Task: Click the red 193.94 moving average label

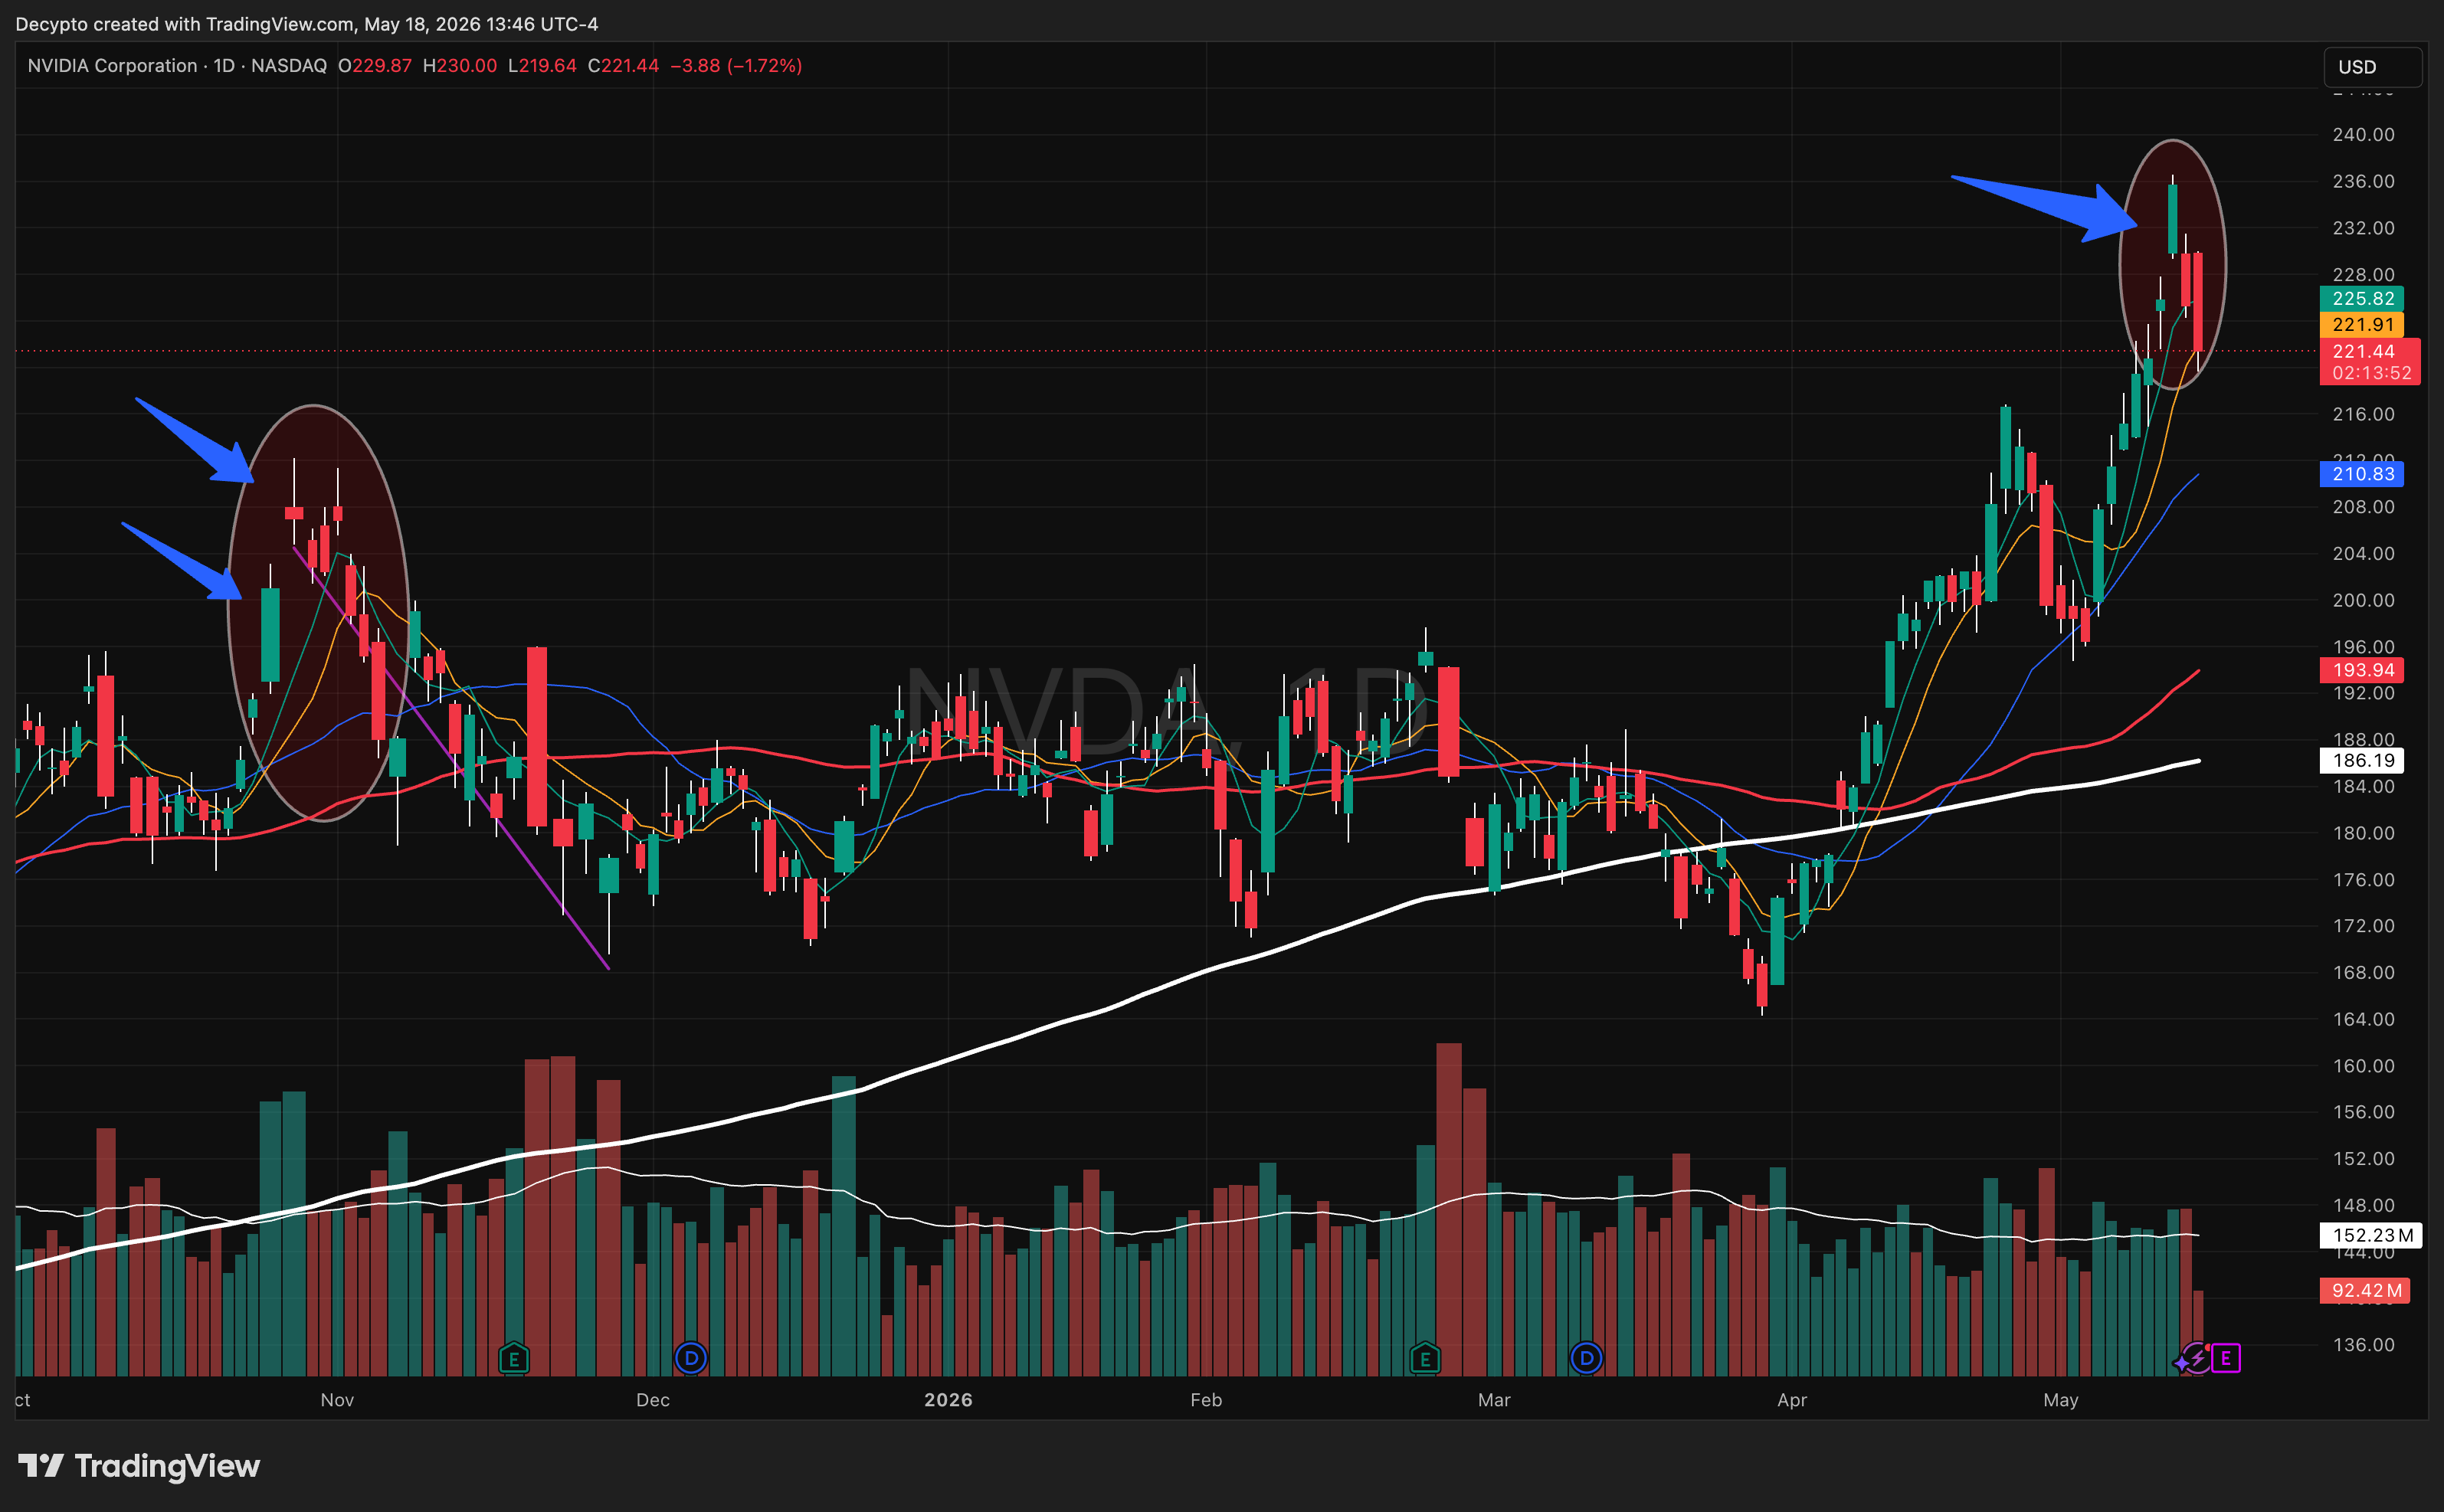Action: [2361, 670]
